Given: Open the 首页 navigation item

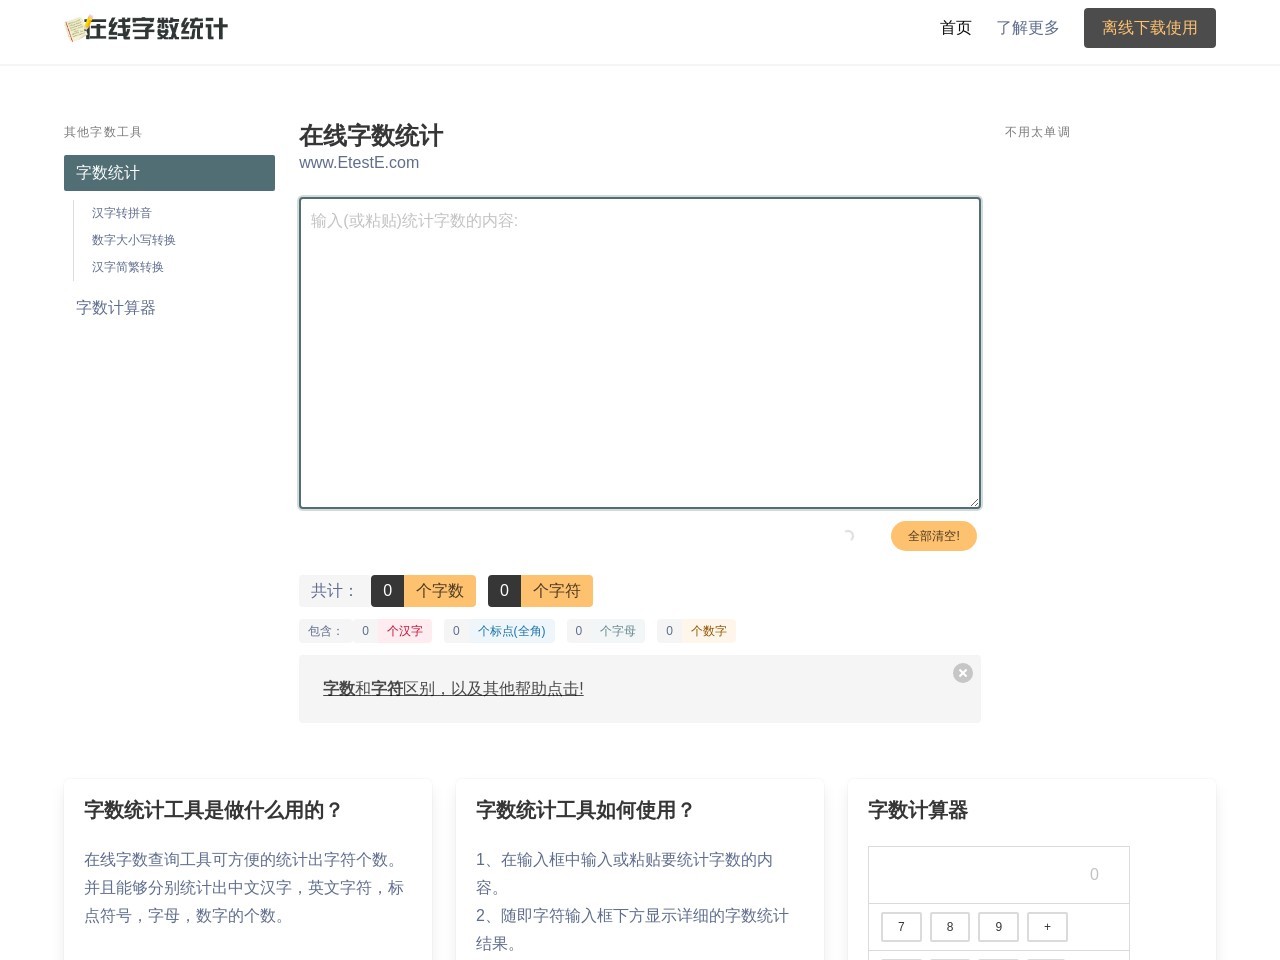Looking at the screenshot, I should (x=955, y=28).
